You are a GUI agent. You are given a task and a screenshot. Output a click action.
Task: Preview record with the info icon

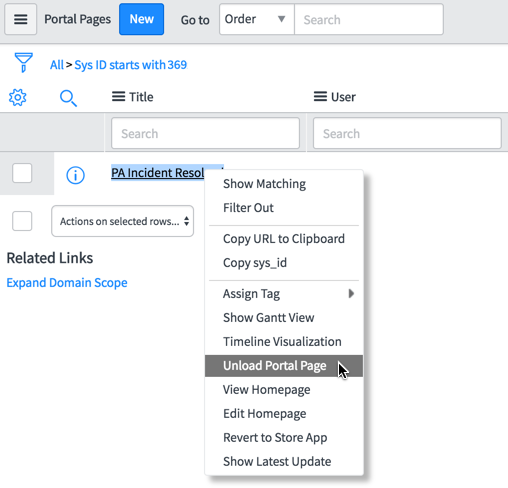[x=75, y=175]
